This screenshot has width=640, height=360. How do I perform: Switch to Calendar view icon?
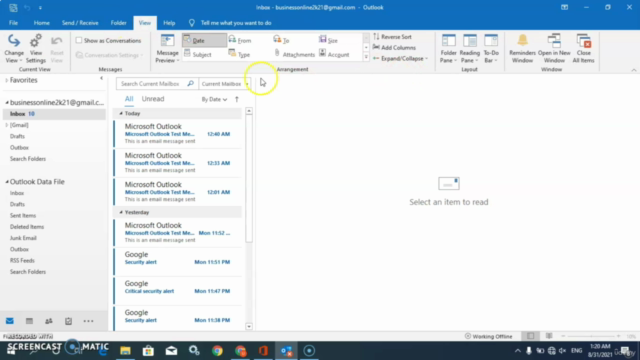click(29, 321)
